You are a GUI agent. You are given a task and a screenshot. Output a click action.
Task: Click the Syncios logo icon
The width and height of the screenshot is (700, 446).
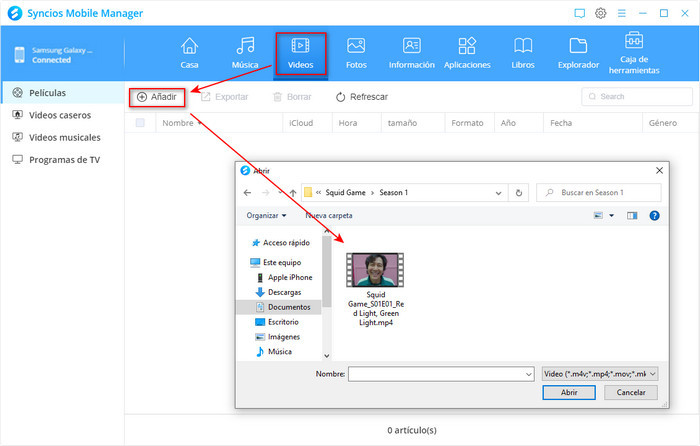(x=15, y=13)
